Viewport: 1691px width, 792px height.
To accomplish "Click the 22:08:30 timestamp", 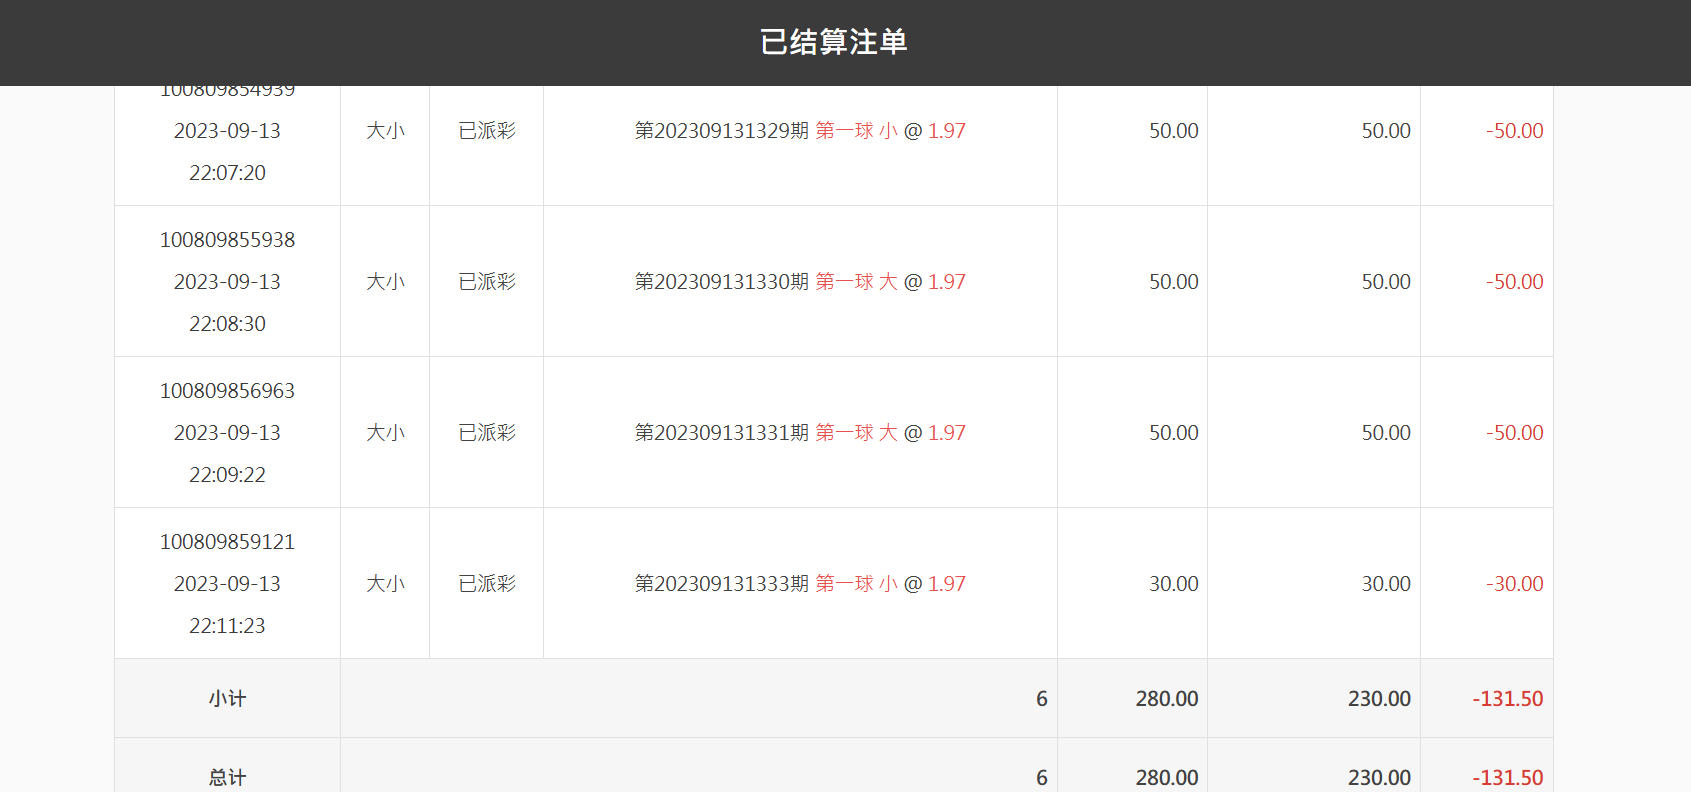I will tap(227, 324).
